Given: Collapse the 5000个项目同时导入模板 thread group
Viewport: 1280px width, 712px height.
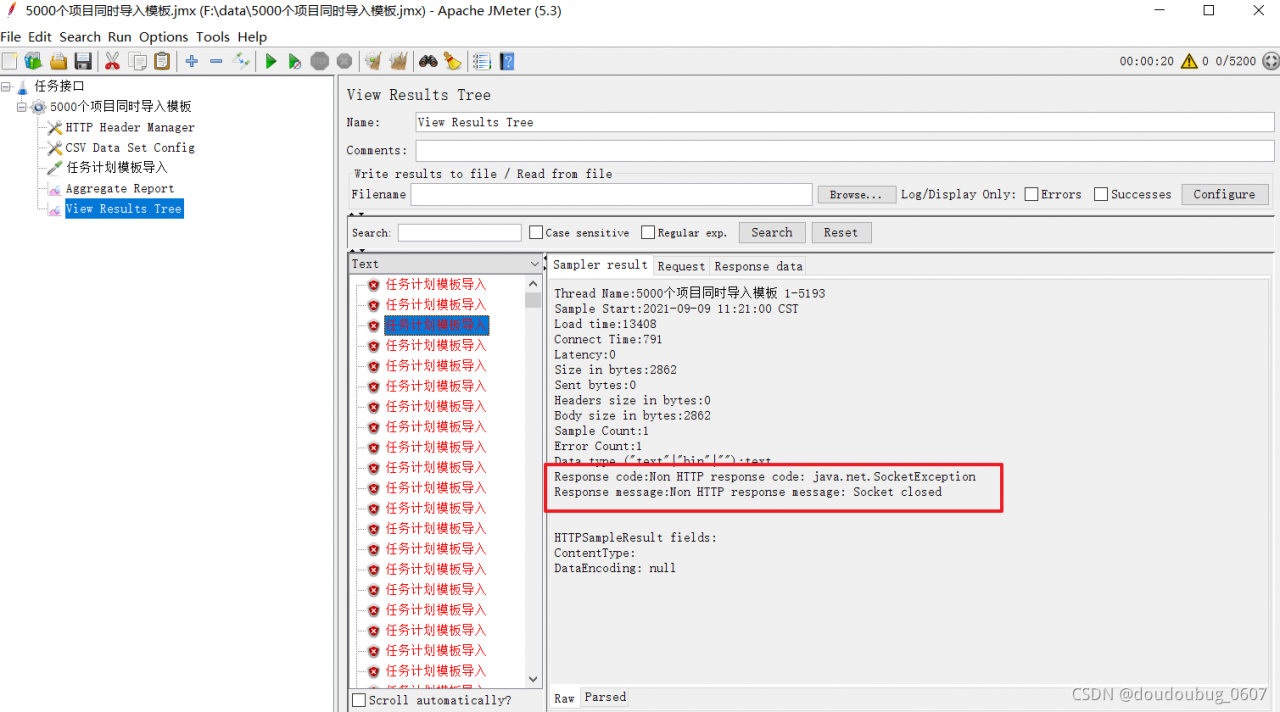Looking at the screenshot, I should coord(22,107).
